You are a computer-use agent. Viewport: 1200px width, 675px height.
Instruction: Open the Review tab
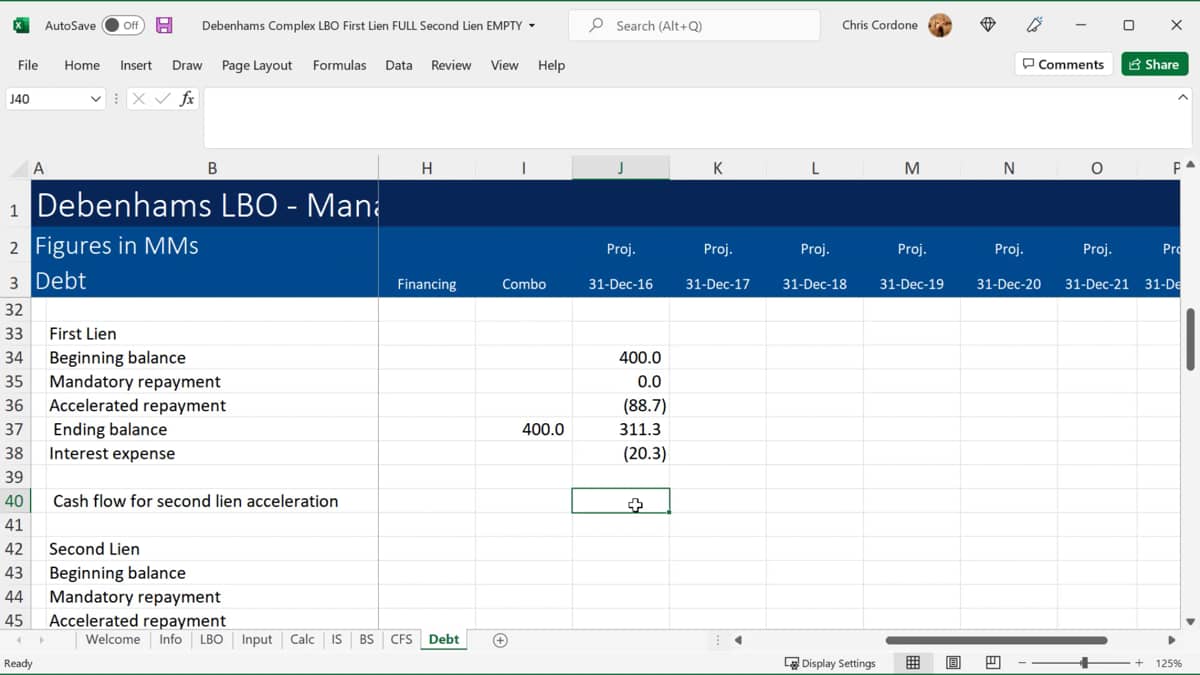pyautogui.click(x=451, y=65)
